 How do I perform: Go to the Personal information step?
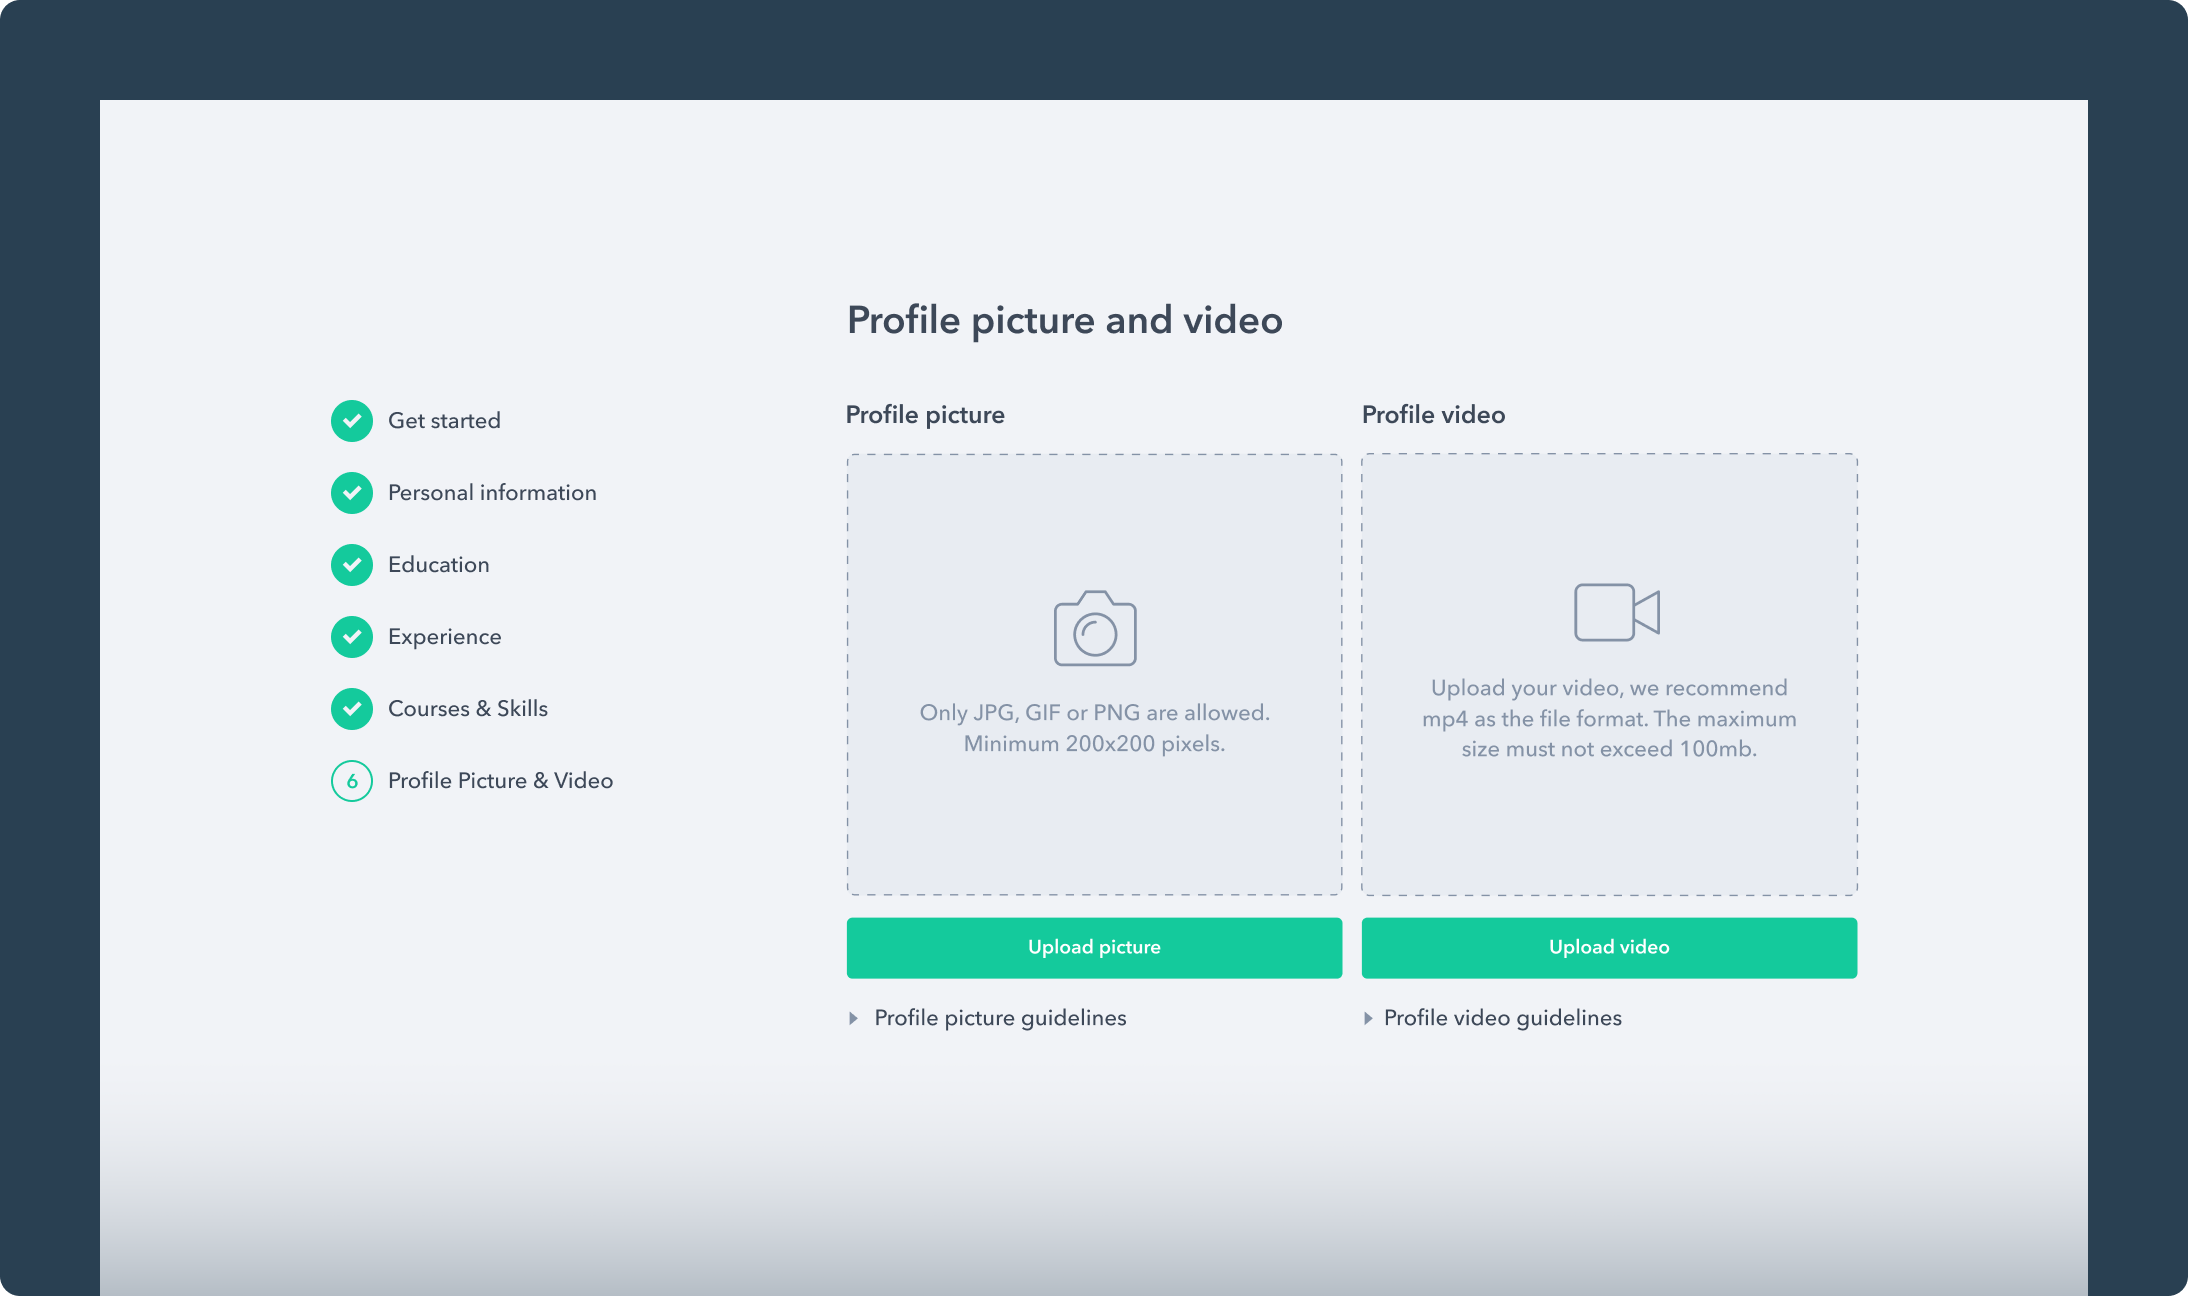click(x=492, y=493)
